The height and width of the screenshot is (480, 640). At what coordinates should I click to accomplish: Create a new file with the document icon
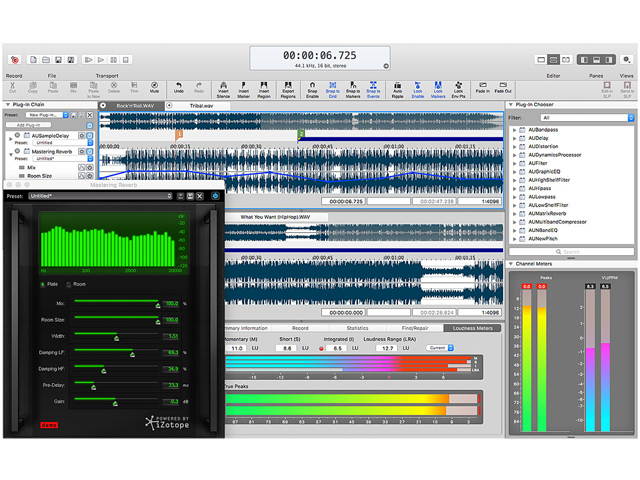coord(33,60)
